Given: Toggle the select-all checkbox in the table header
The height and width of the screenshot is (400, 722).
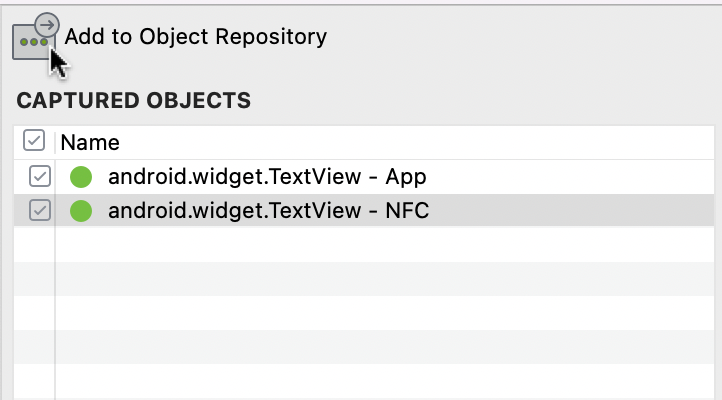Looking at the screenshot, I should [33, 141].
